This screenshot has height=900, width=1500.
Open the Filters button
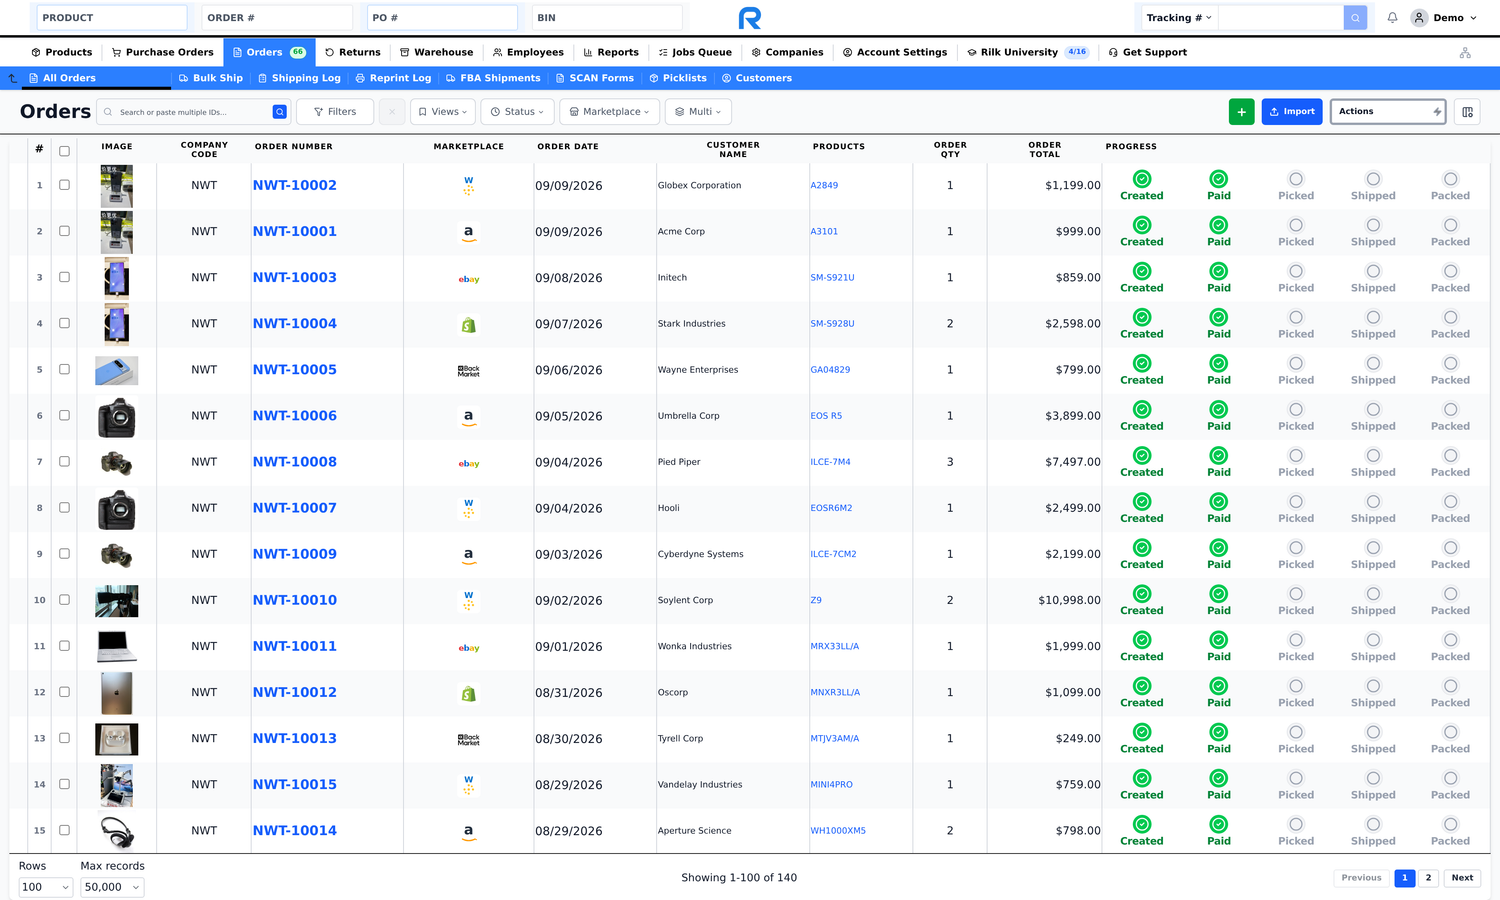coord(335,112)
